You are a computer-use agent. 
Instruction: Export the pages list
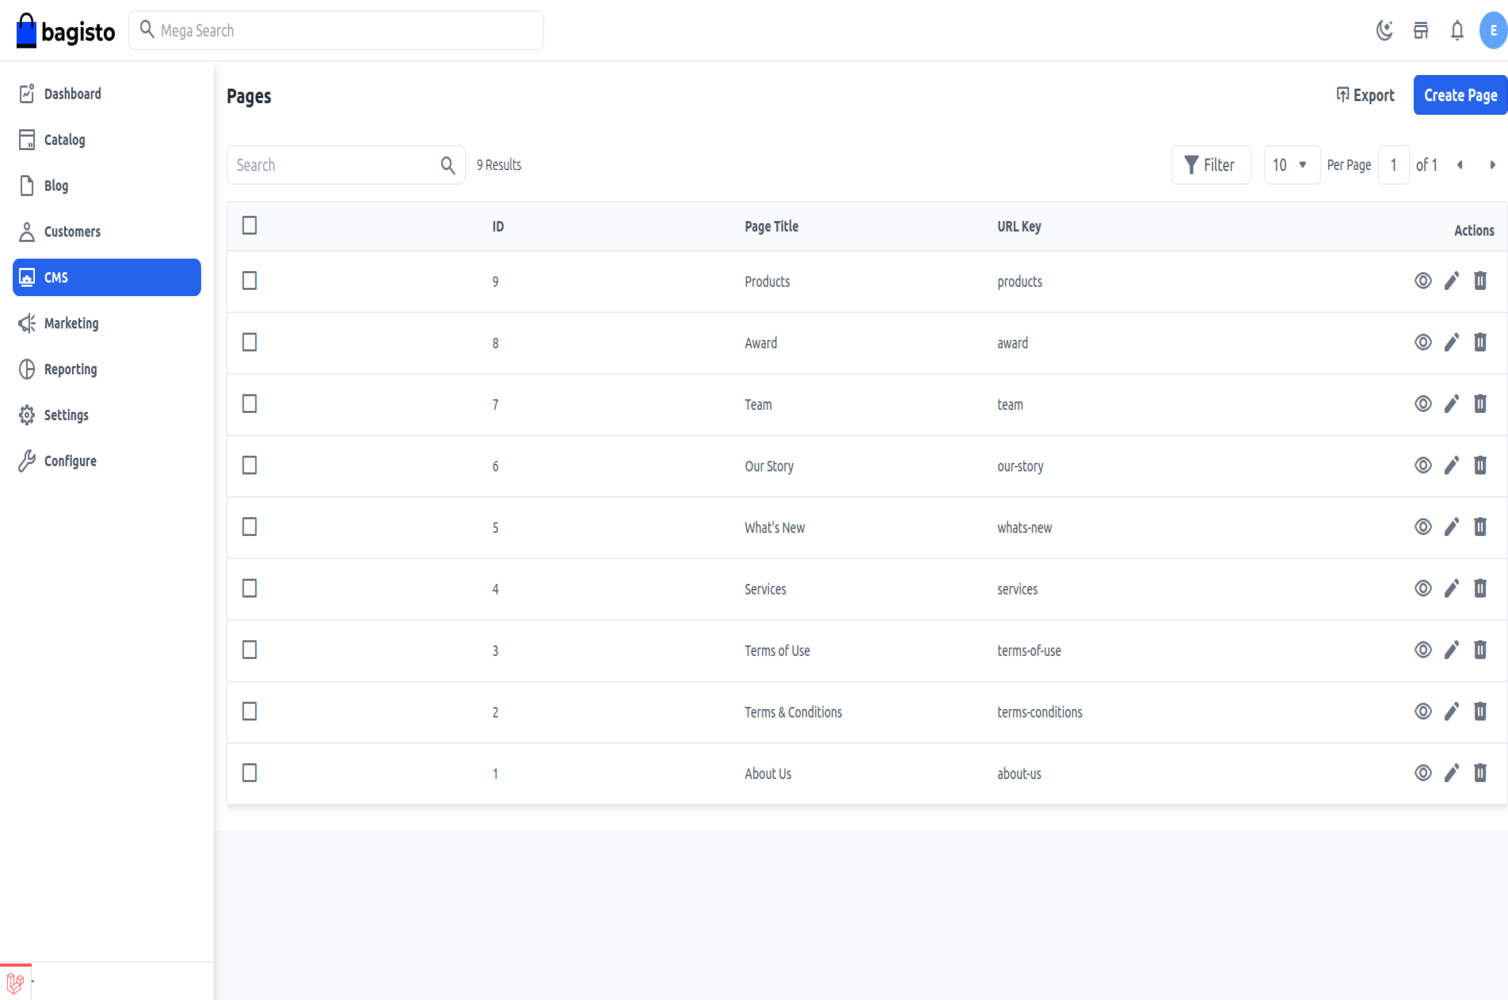[1365, 95]
